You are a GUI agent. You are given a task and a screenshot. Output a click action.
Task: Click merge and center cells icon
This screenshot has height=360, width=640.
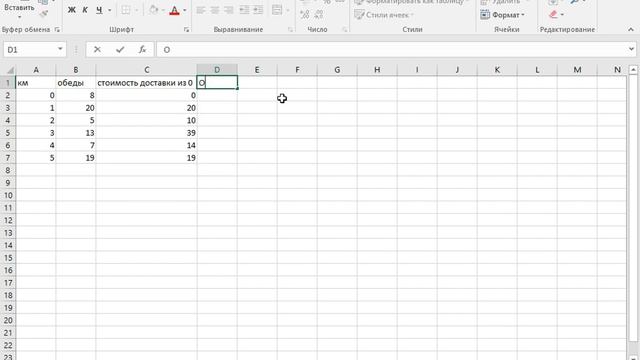pos(277,10)
